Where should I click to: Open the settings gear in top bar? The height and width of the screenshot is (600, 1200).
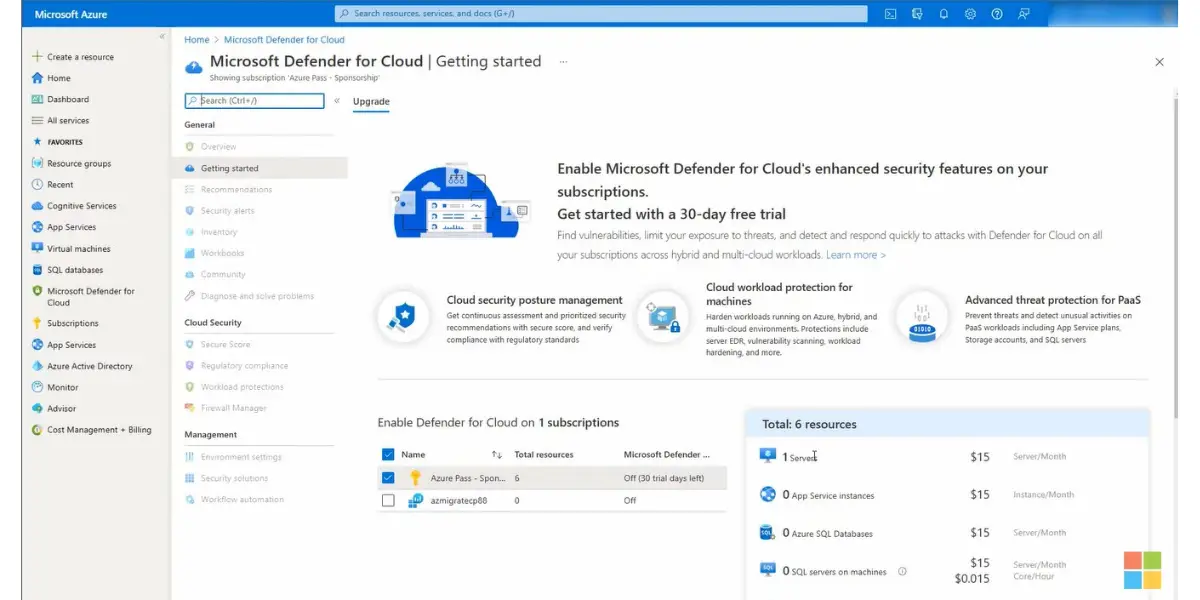tap(970, 14)
